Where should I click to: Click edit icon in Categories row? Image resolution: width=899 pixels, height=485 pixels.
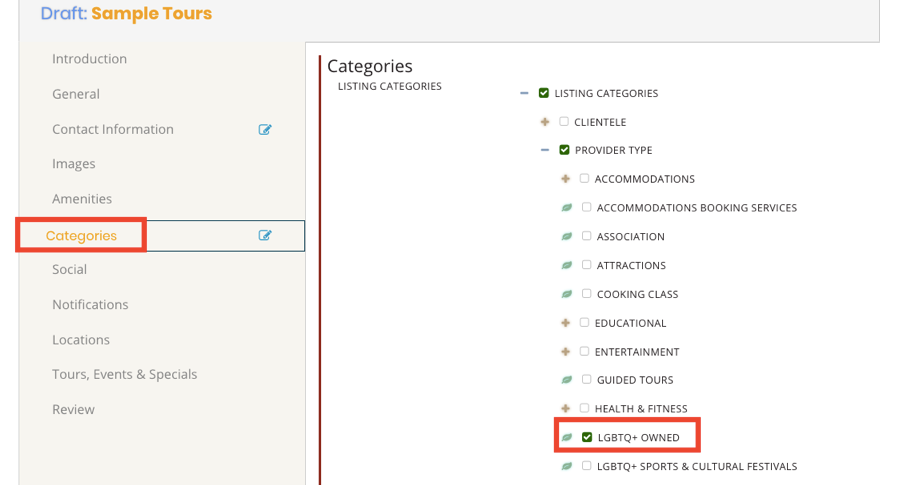tap(265, 235)
